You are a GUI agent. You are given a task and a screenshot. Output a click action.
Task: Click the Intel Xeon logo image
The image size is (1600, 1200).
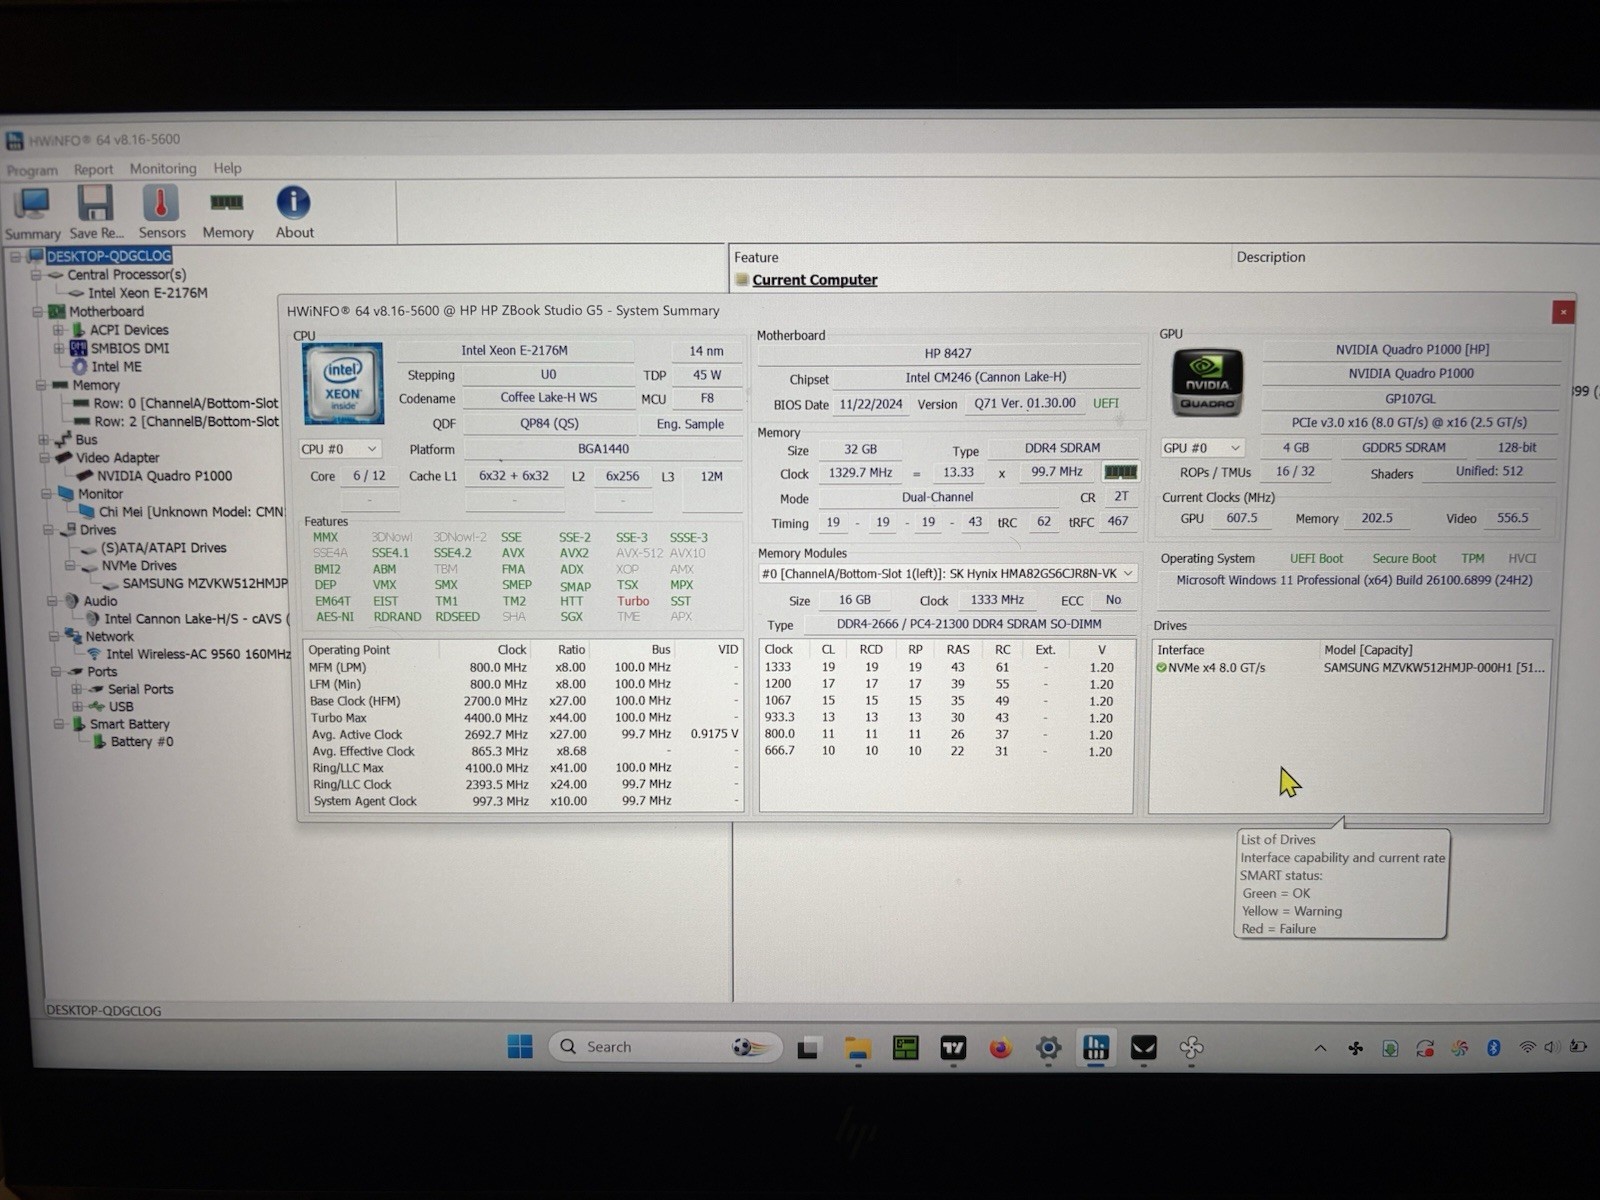click(343, 383)
